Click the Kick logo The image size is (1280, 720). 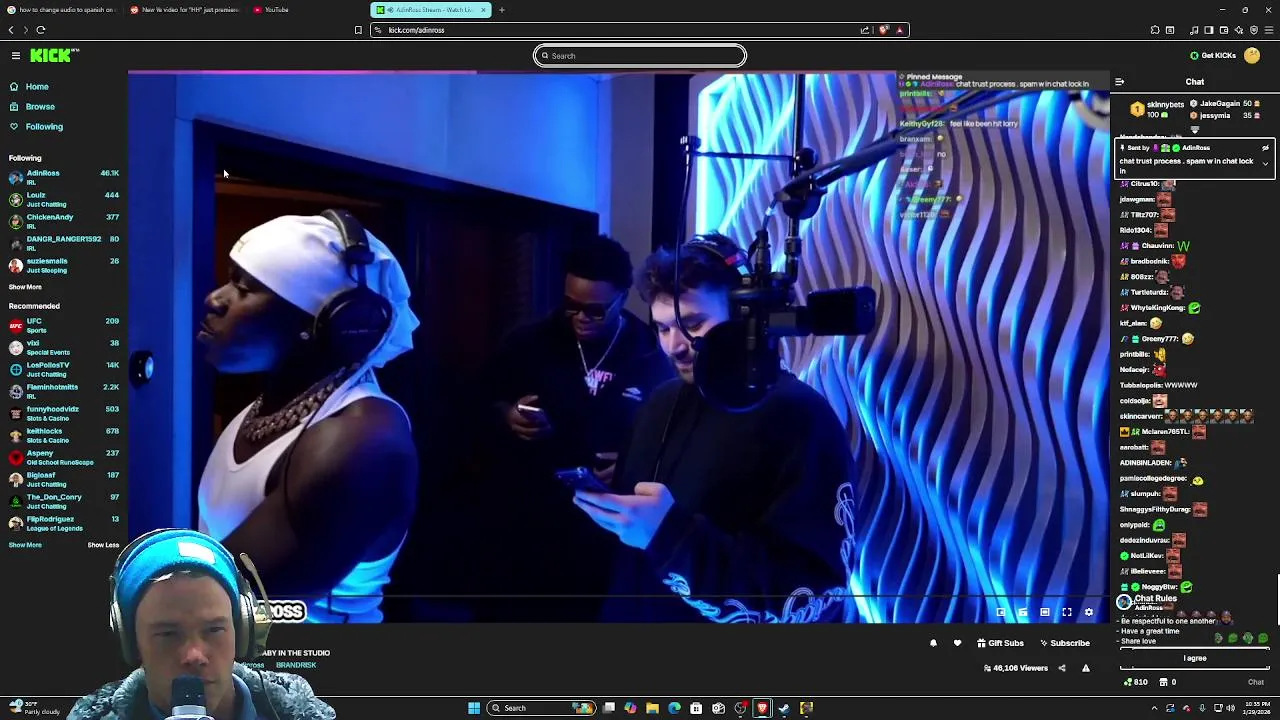53,55
